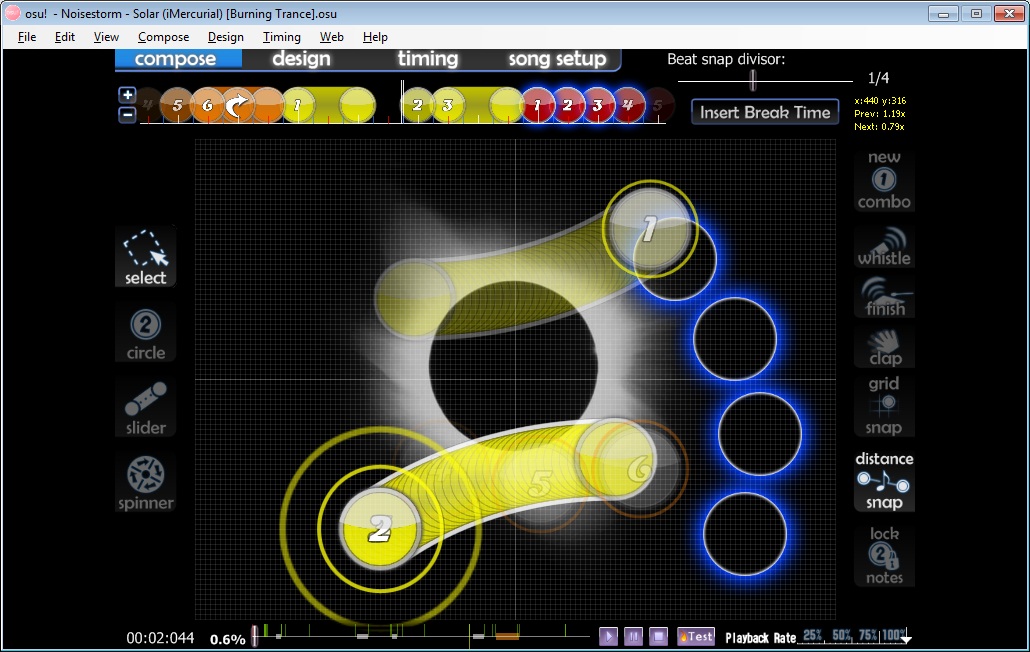
Task: Toggle new combo on the selection
Action: coord(884,180)
